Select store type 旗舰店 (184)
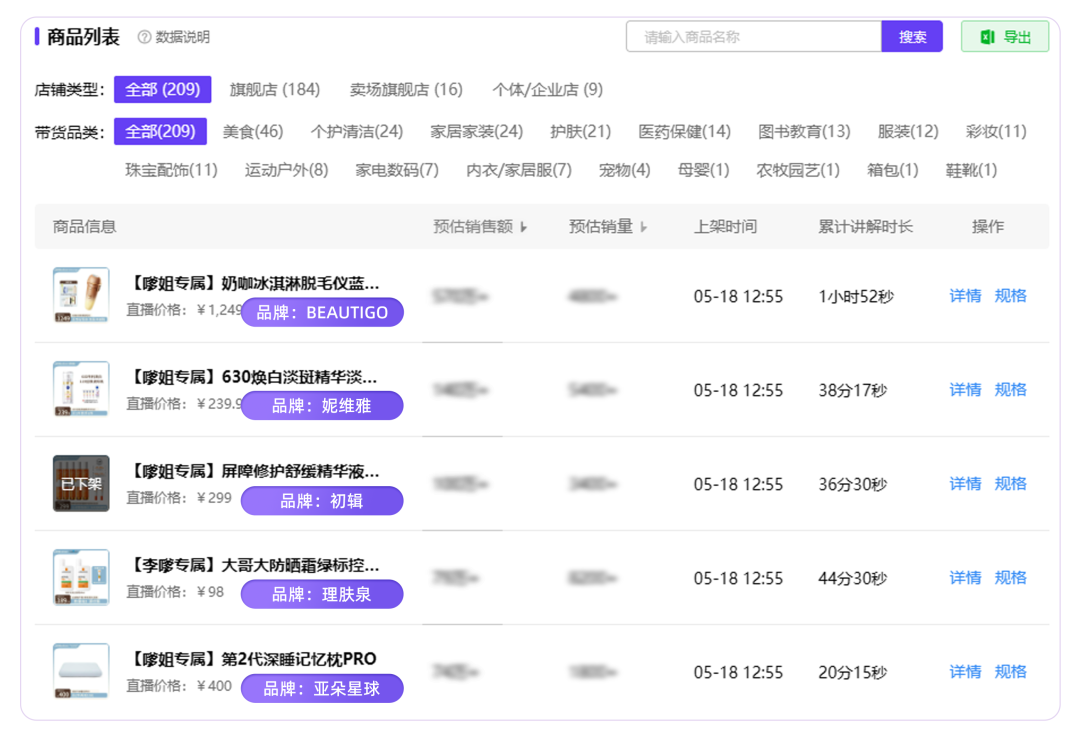The height and width of the screenshot is (745, 1080). [x=275, y=90]
